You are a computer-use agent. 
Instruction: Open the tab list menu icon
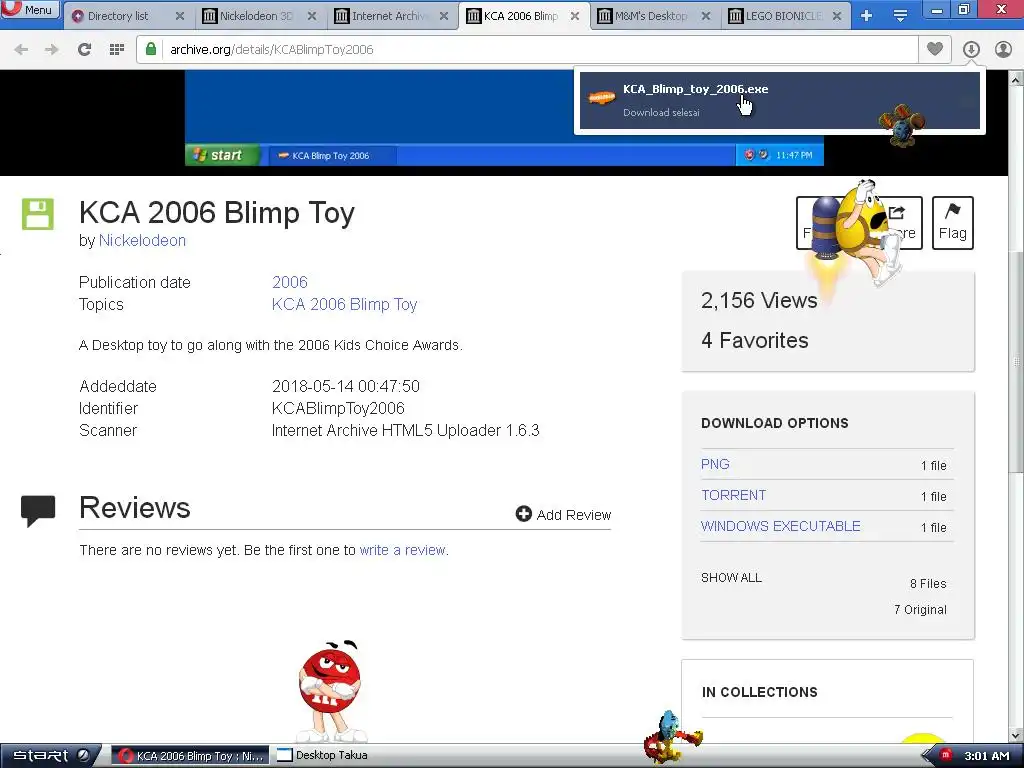(900, 16)
